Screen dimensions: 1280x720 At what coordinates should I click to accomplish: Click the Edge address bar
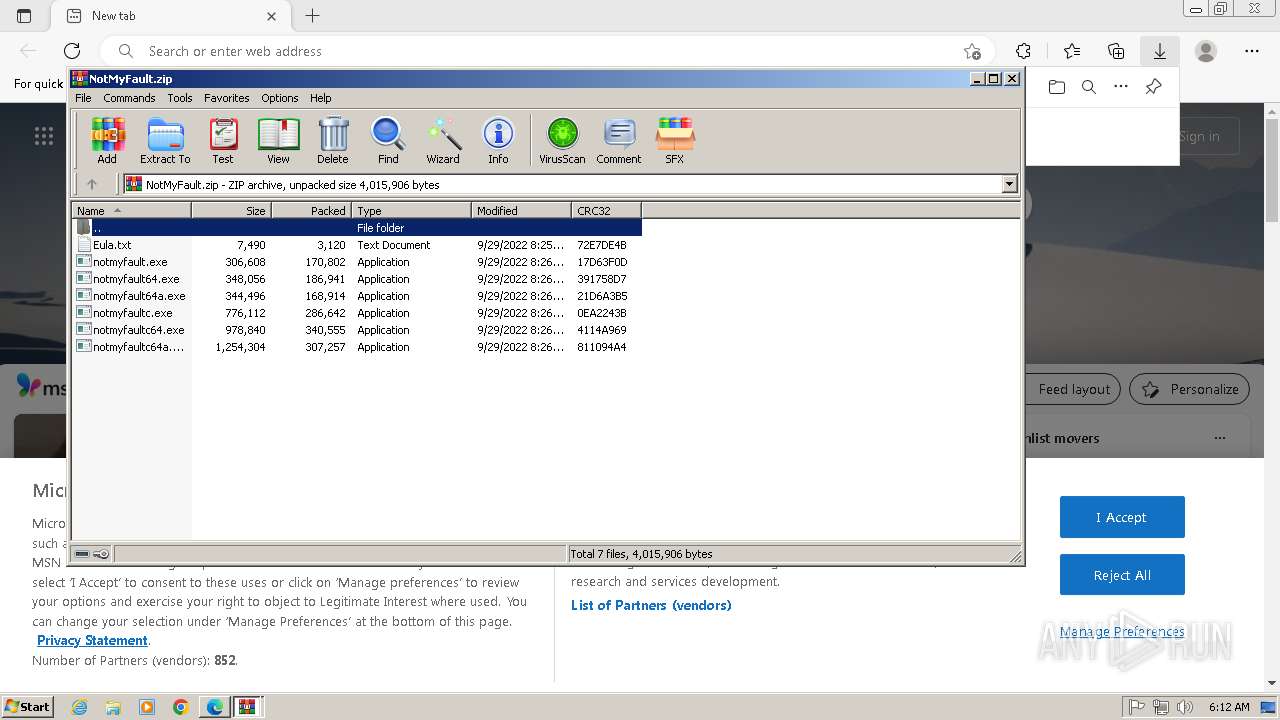(x=545, y=51)
